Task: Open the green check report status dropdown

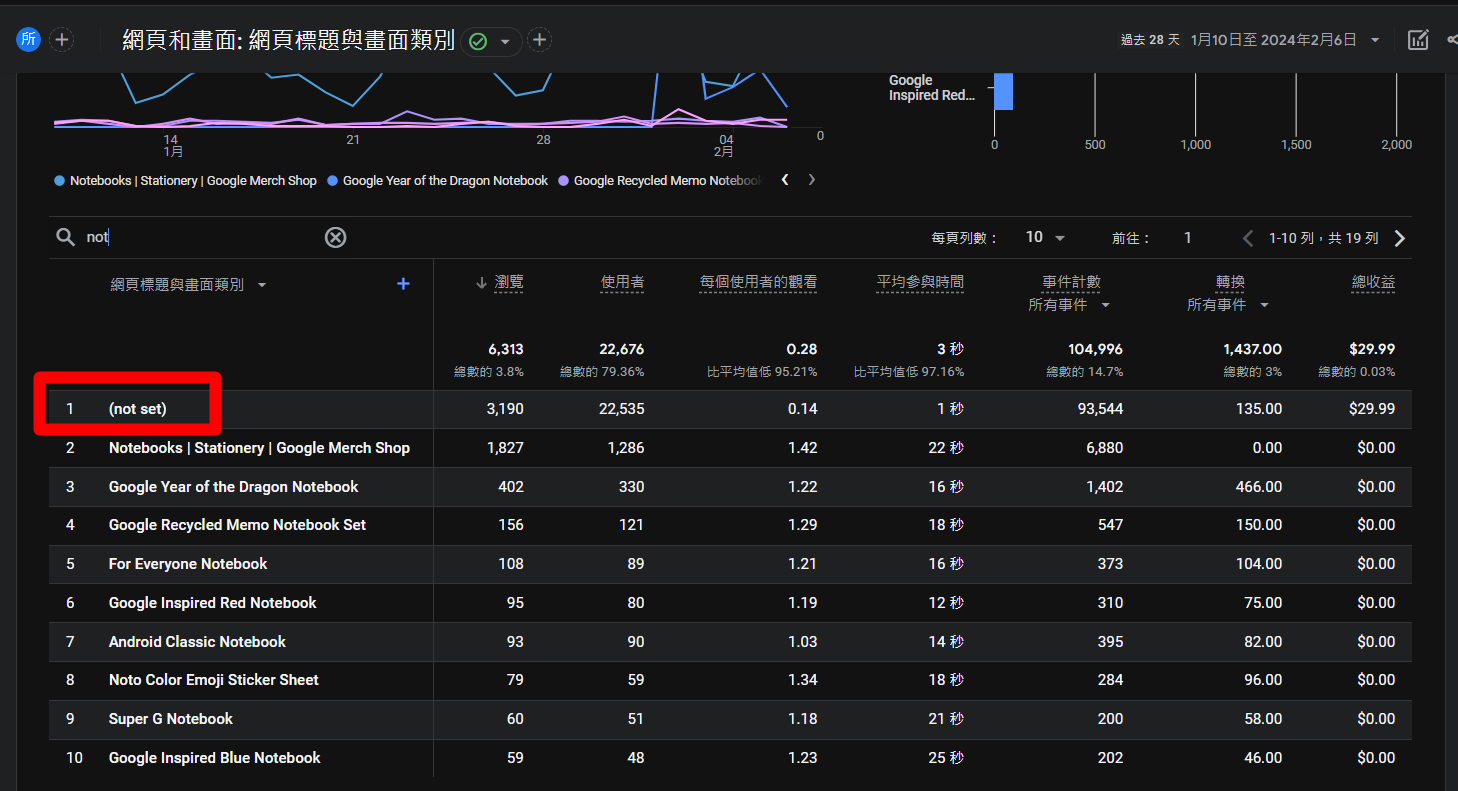Action: pyautogui.click(x=491, y=41)
